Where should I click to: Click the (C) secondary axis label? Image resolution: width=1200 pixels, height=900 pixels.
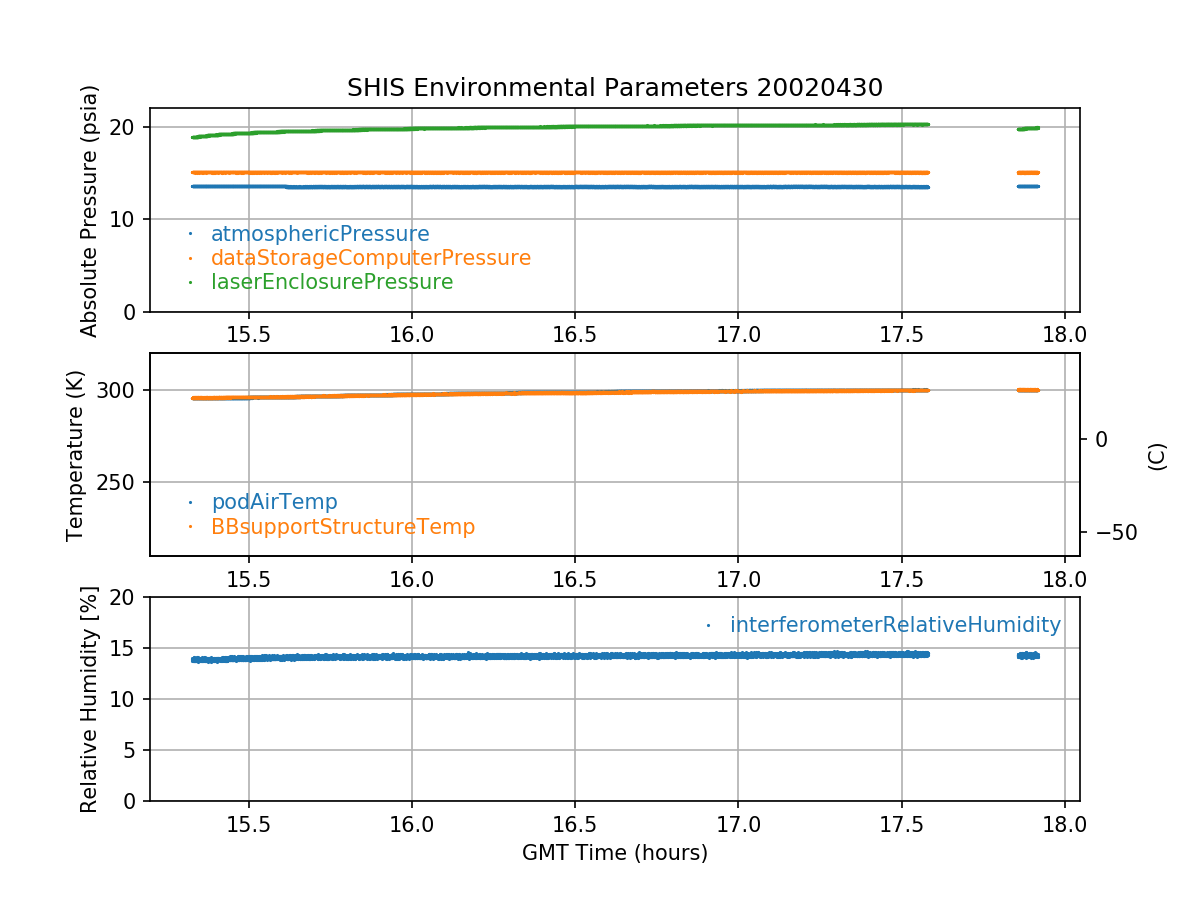tap(1157, 456)
